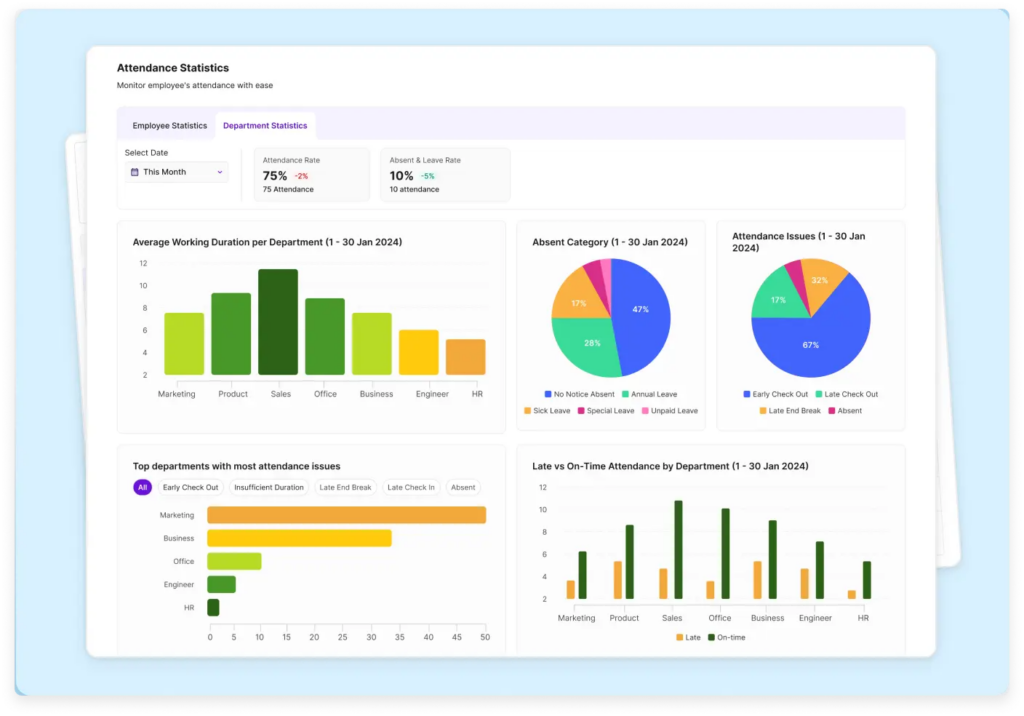Click the Attendance Rate 75% card
This screenshot has height=716, width=1024.
point(311,175)
